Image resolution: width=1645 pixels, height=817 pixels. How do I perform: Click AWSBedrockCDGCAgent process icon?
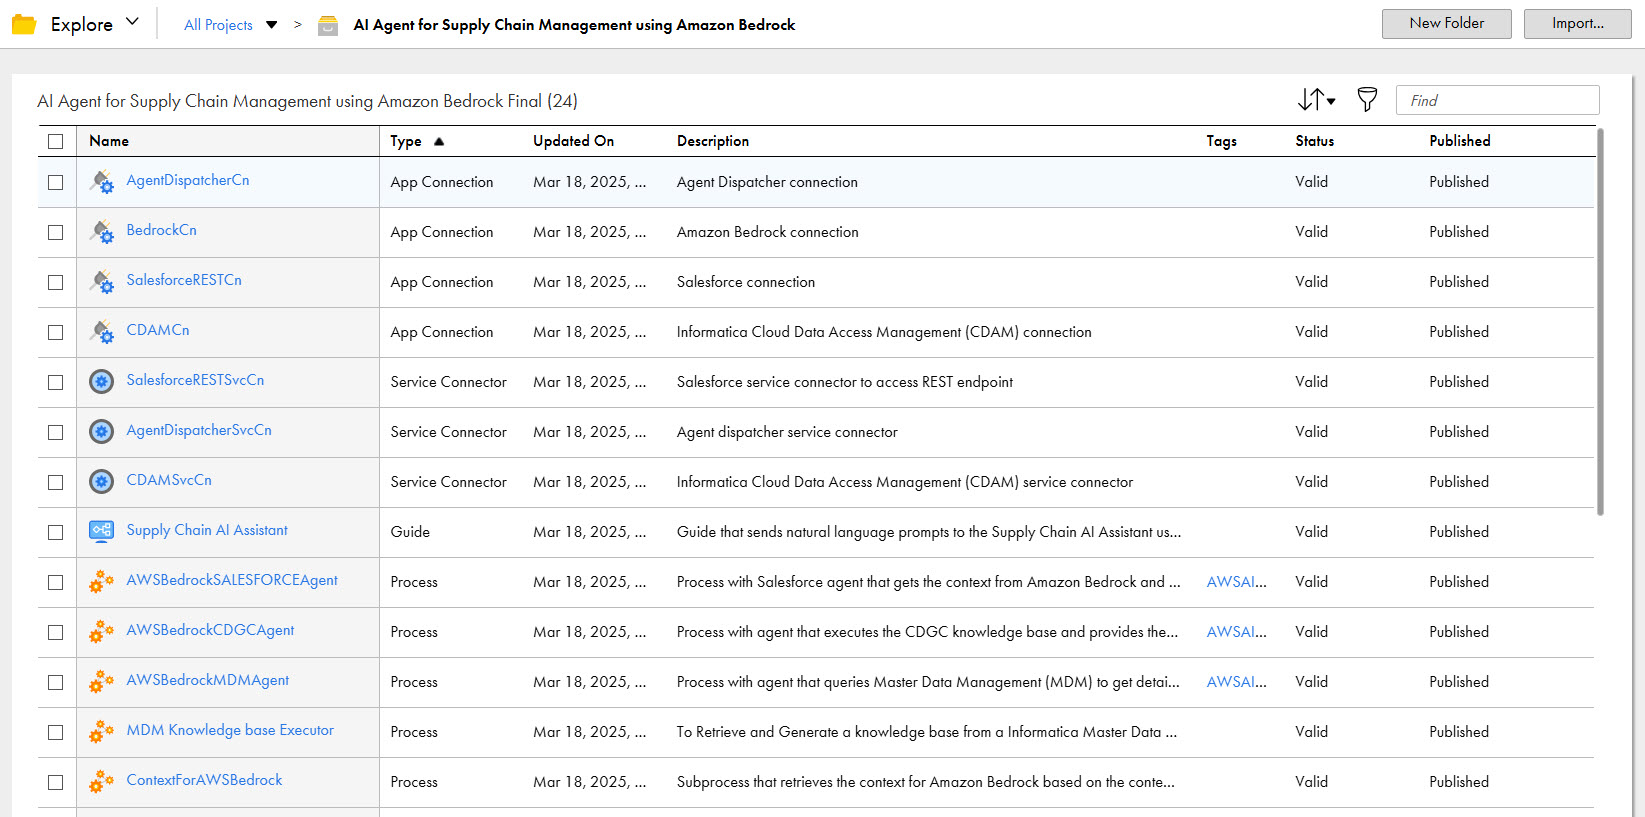[x=102, y=632]
